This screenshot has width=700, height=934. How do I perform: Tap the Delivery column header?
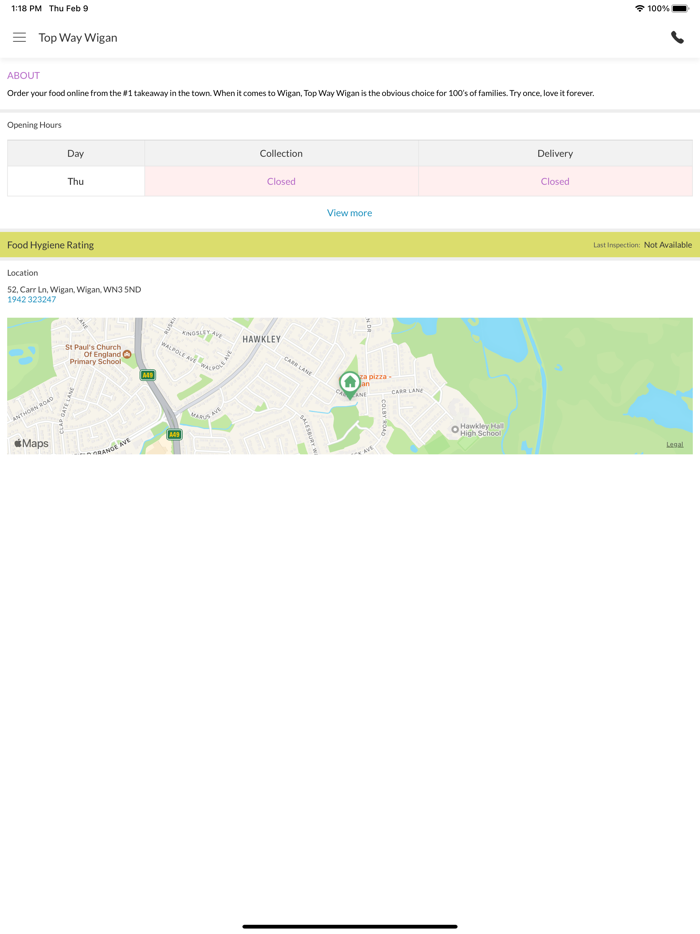tap(555, 154)
